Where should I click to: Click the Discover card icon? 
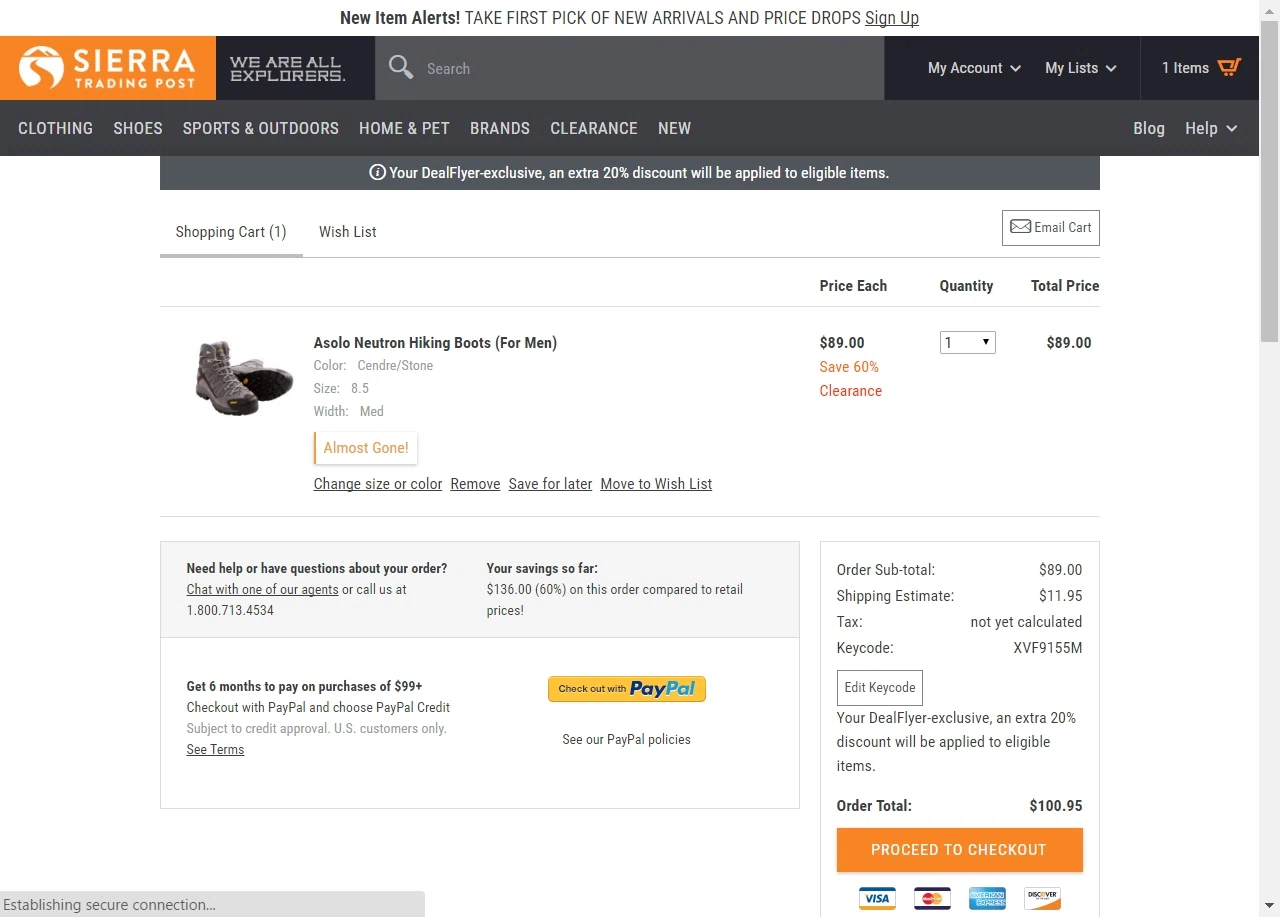point(1042,898)
